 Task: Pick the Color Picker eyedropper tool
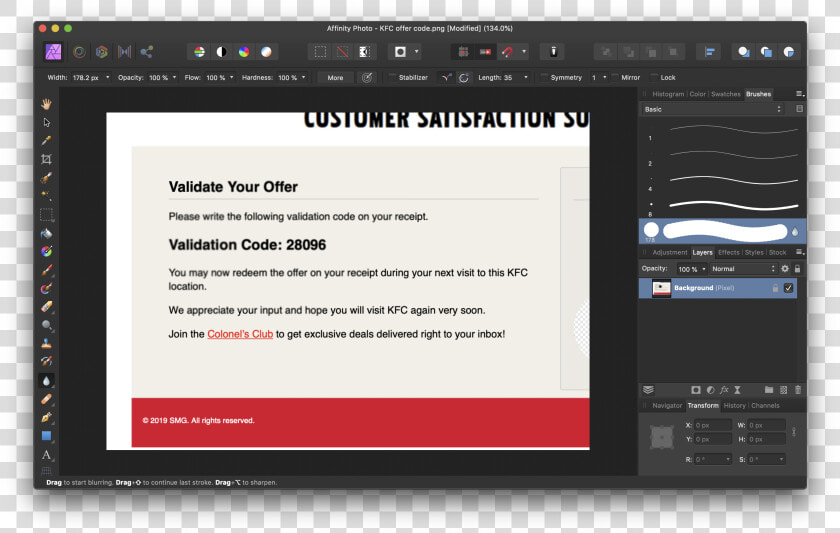pyautogui.click(x=47, y=140)
